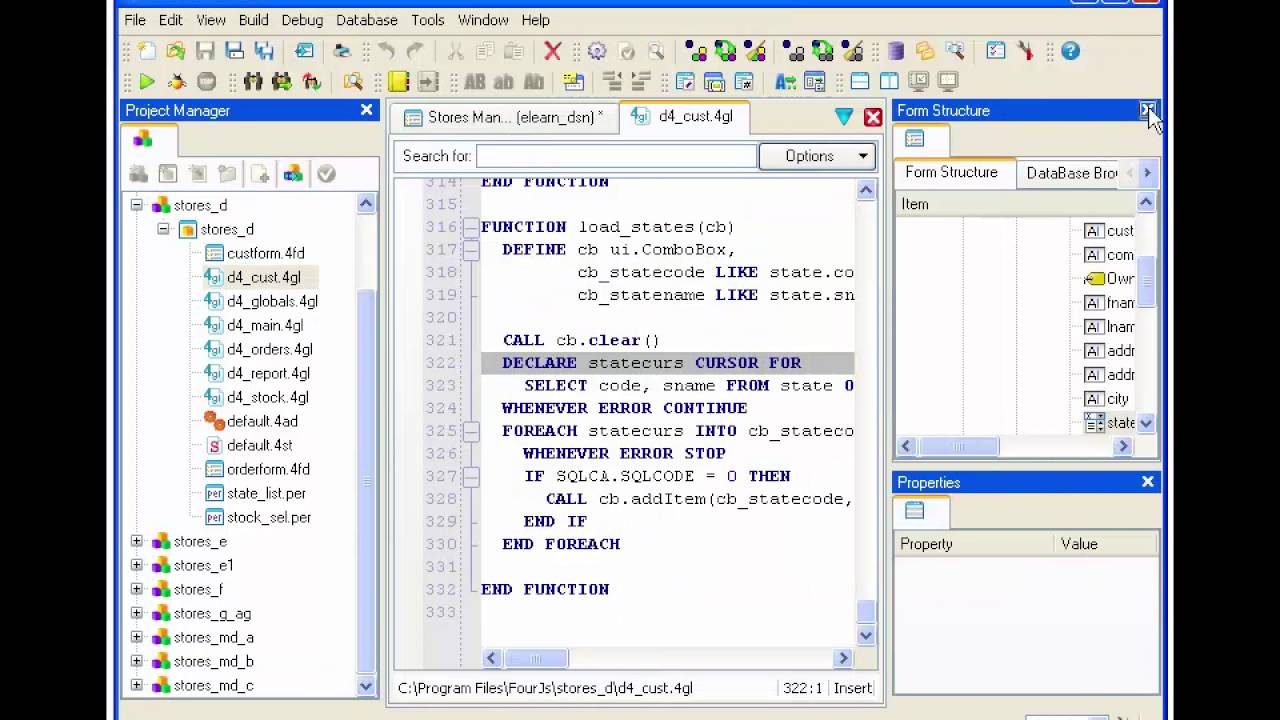Open the Stores Man... (elearn_dsn) editor tab

point(505,117)
